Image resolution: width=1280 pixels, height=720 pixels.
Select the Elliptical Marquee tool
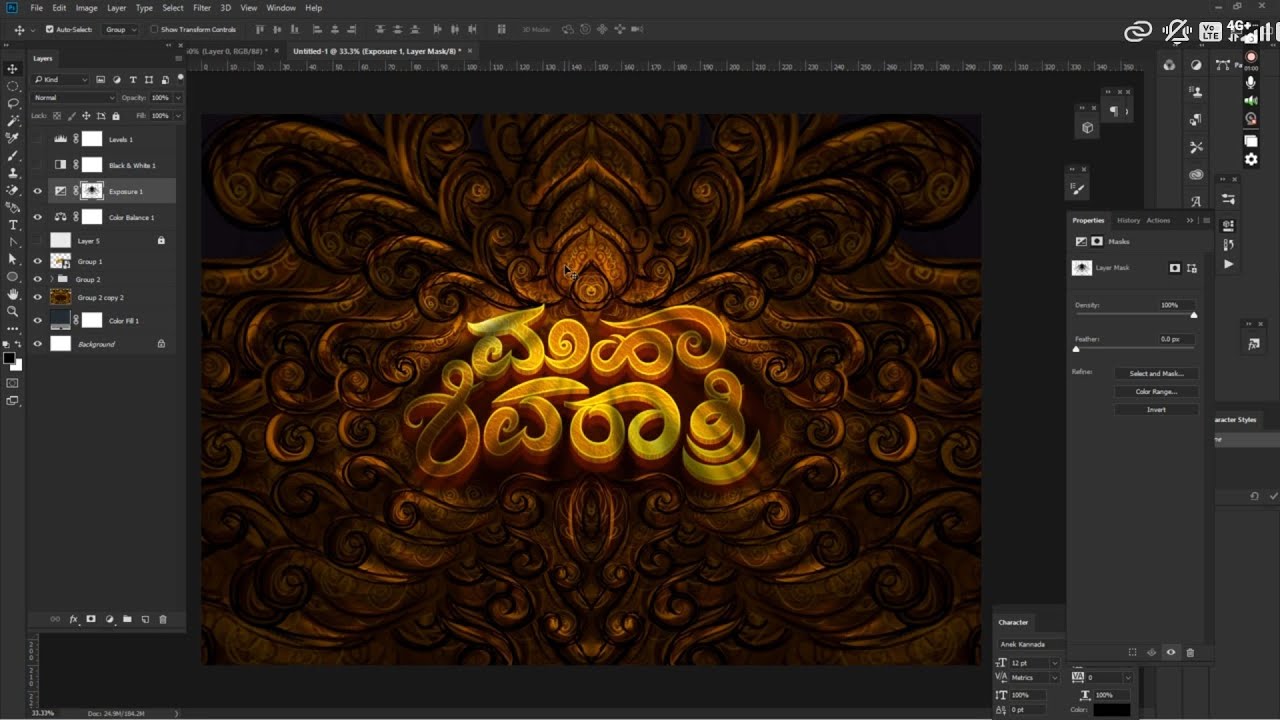click(13, 86)
